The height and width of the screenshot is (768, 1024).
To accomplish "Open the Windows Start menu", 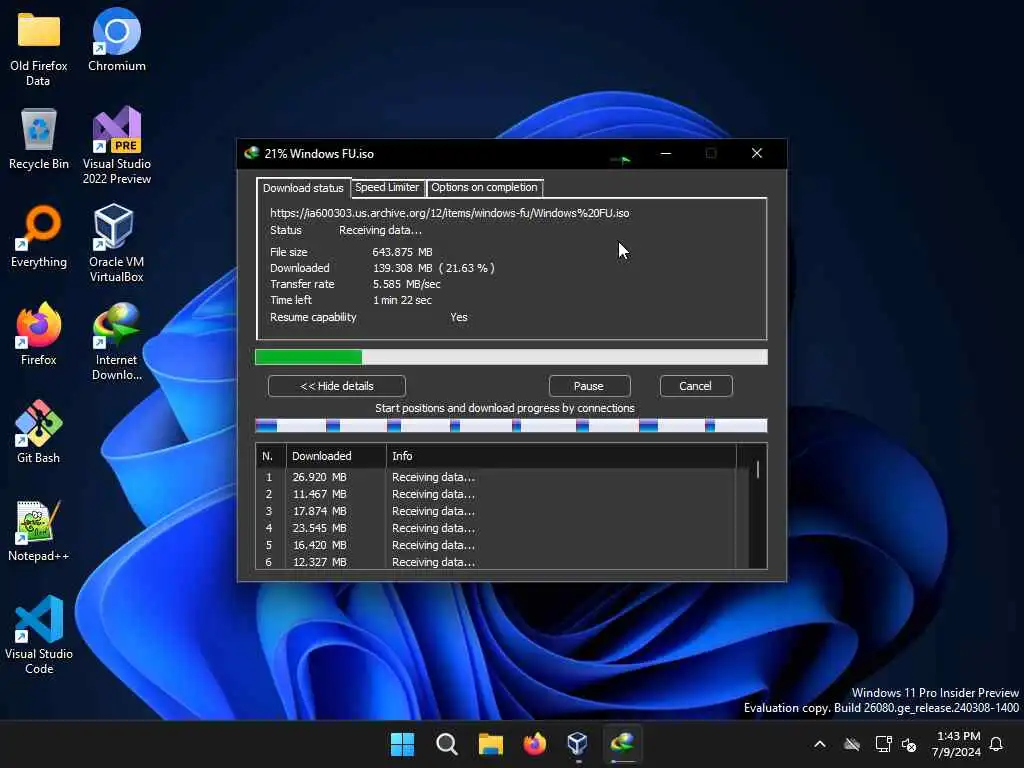I will pyautogui.click(x=402, y=744).
